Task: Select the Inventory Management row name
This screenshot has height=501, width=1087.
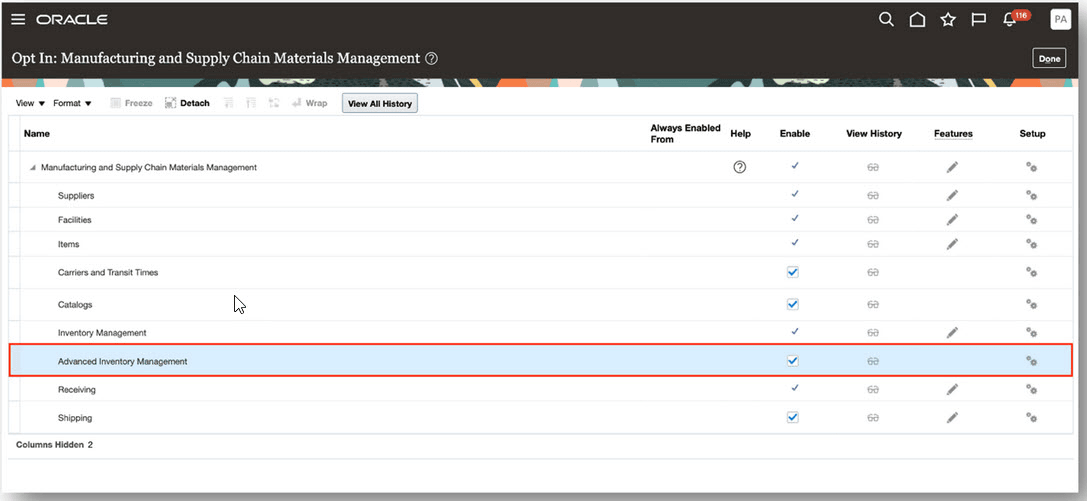Action: (102, 333)
